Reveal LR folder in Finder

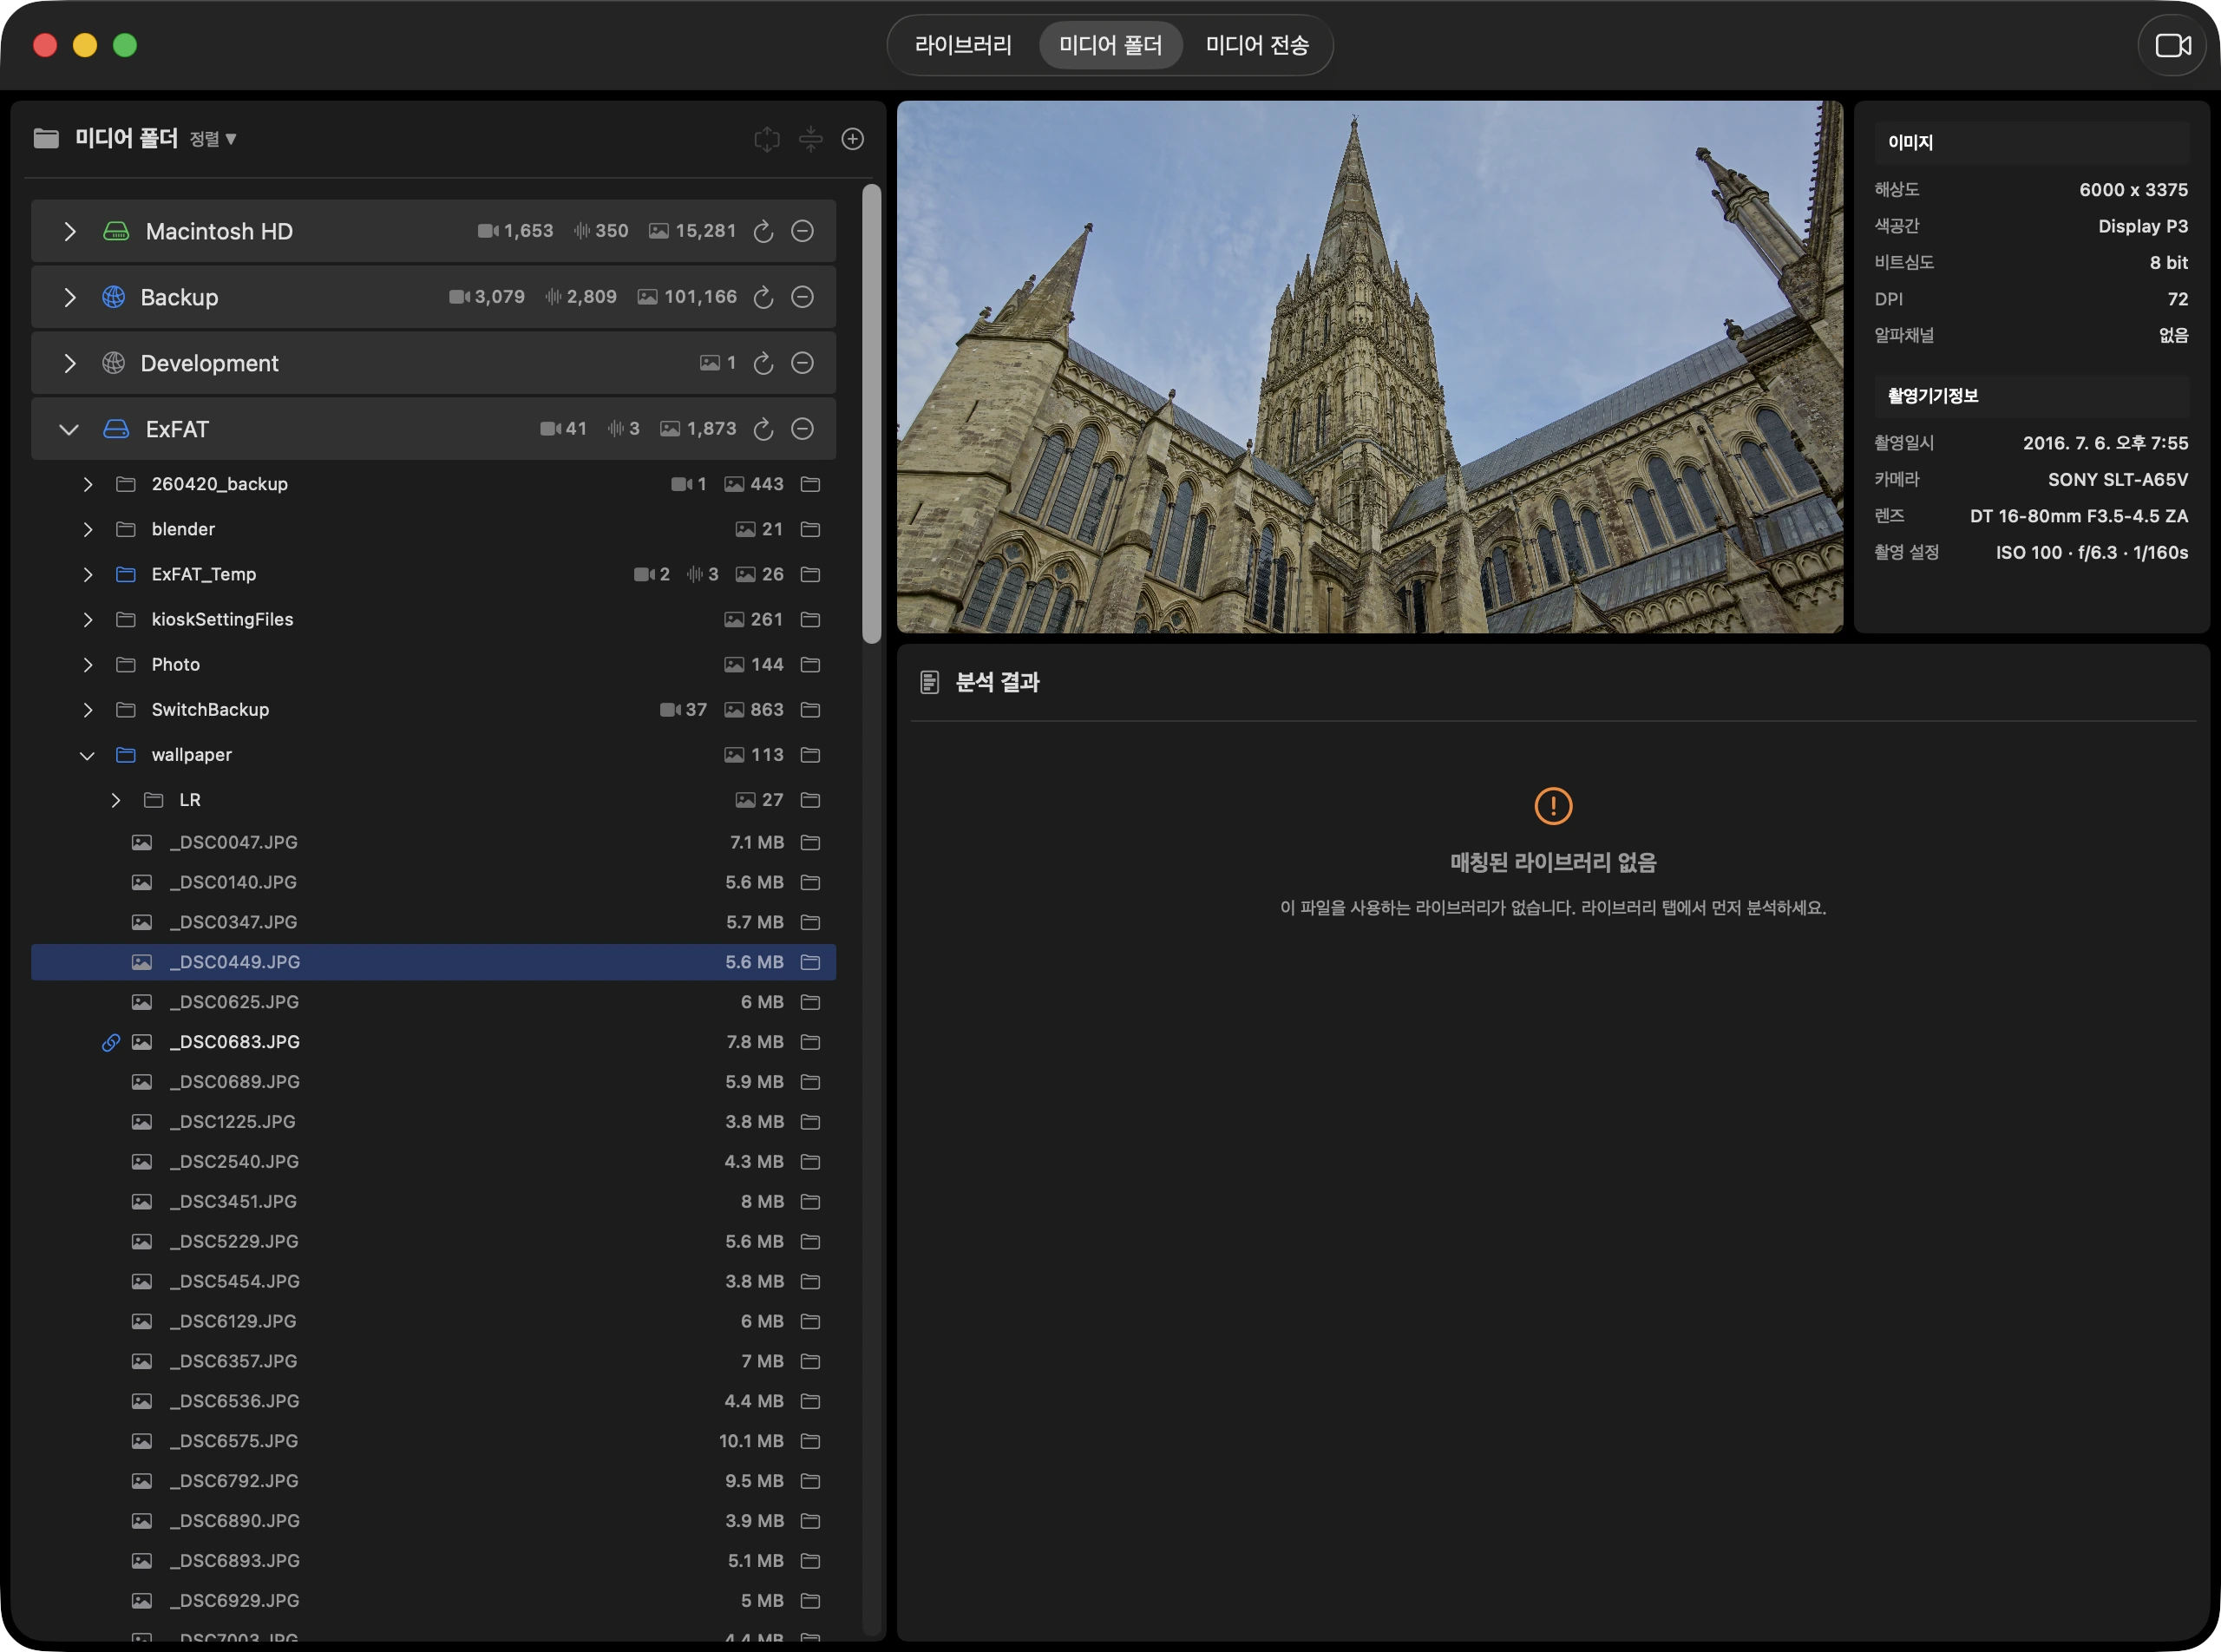pos(810,800)
